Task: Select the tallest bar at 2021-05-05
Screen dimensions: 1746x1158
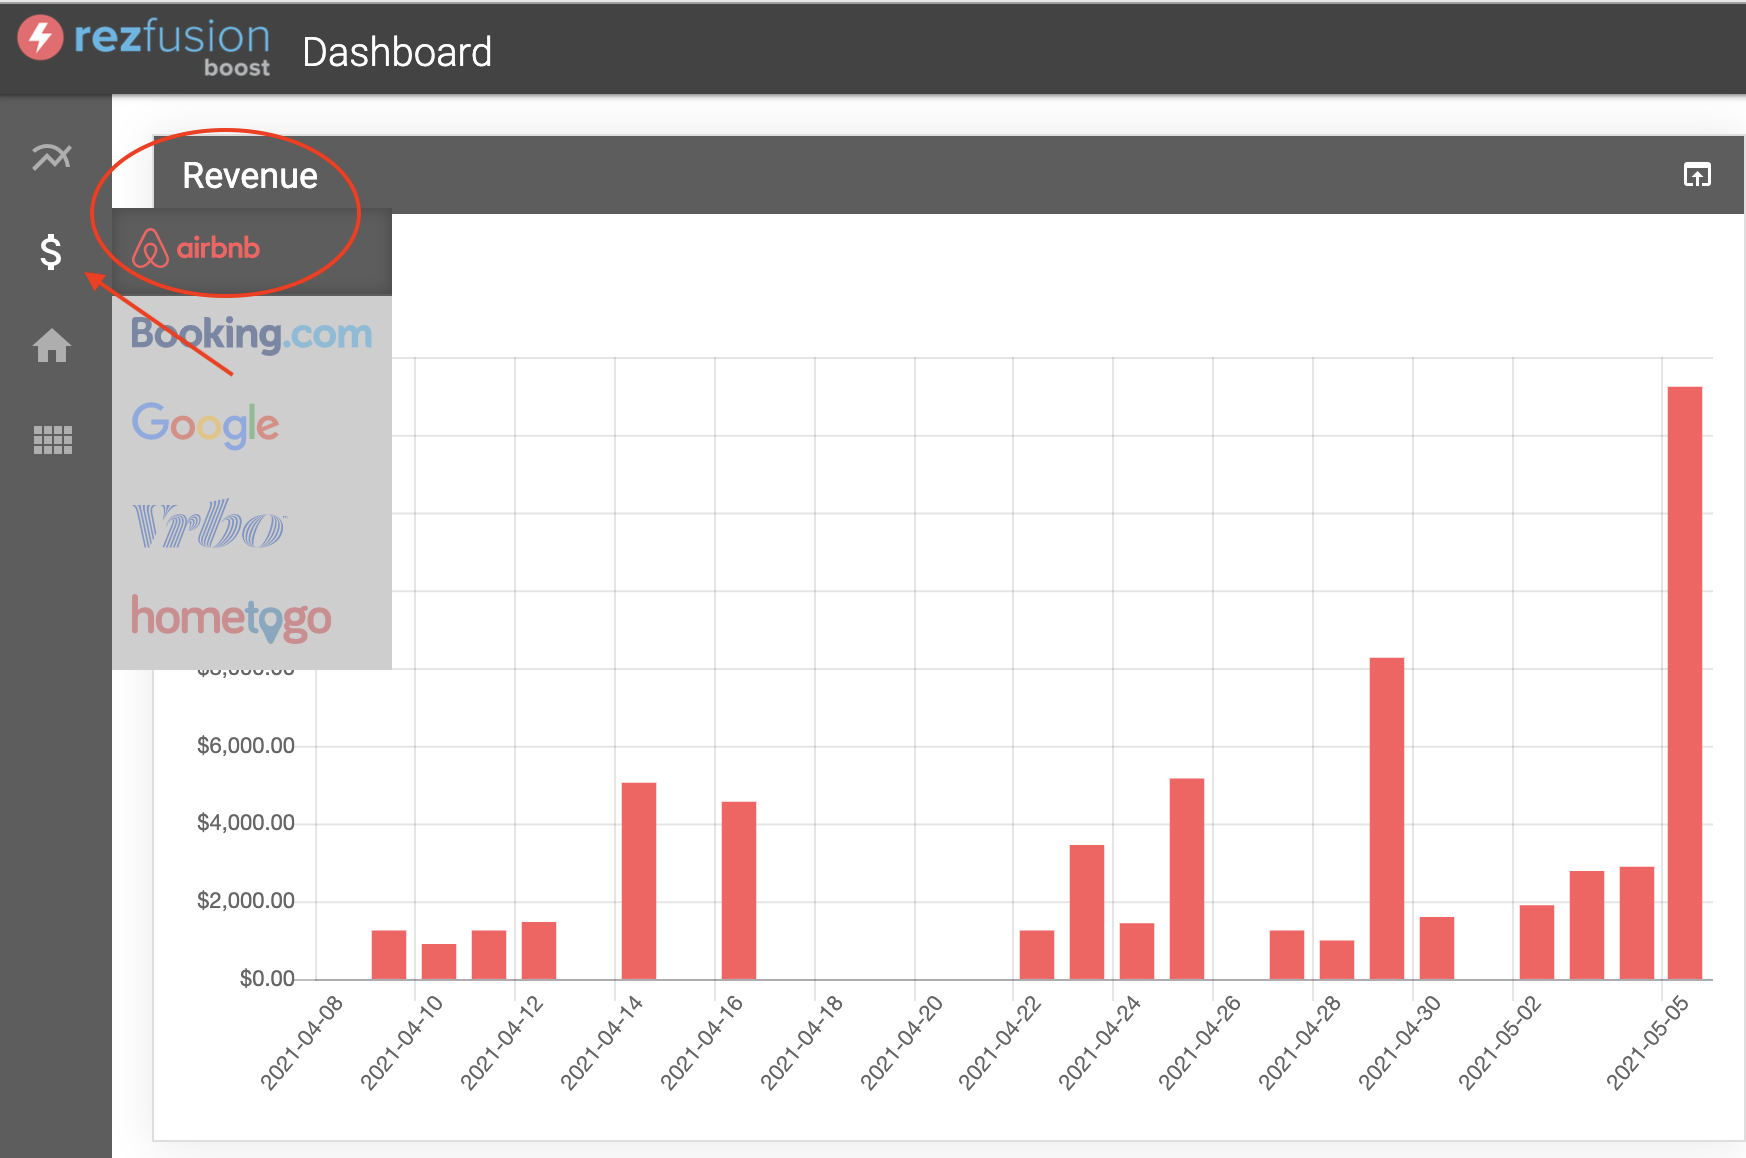Action: [1685, 683]
